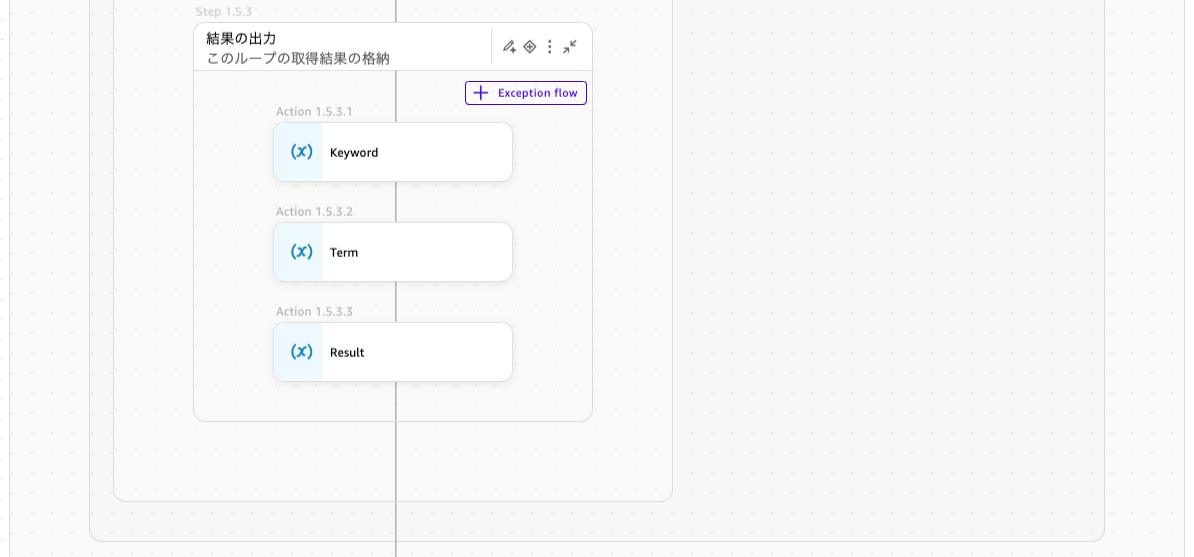Select the Result action card
The height and width of the screenshot is (557, 1194).
[393, 352]
